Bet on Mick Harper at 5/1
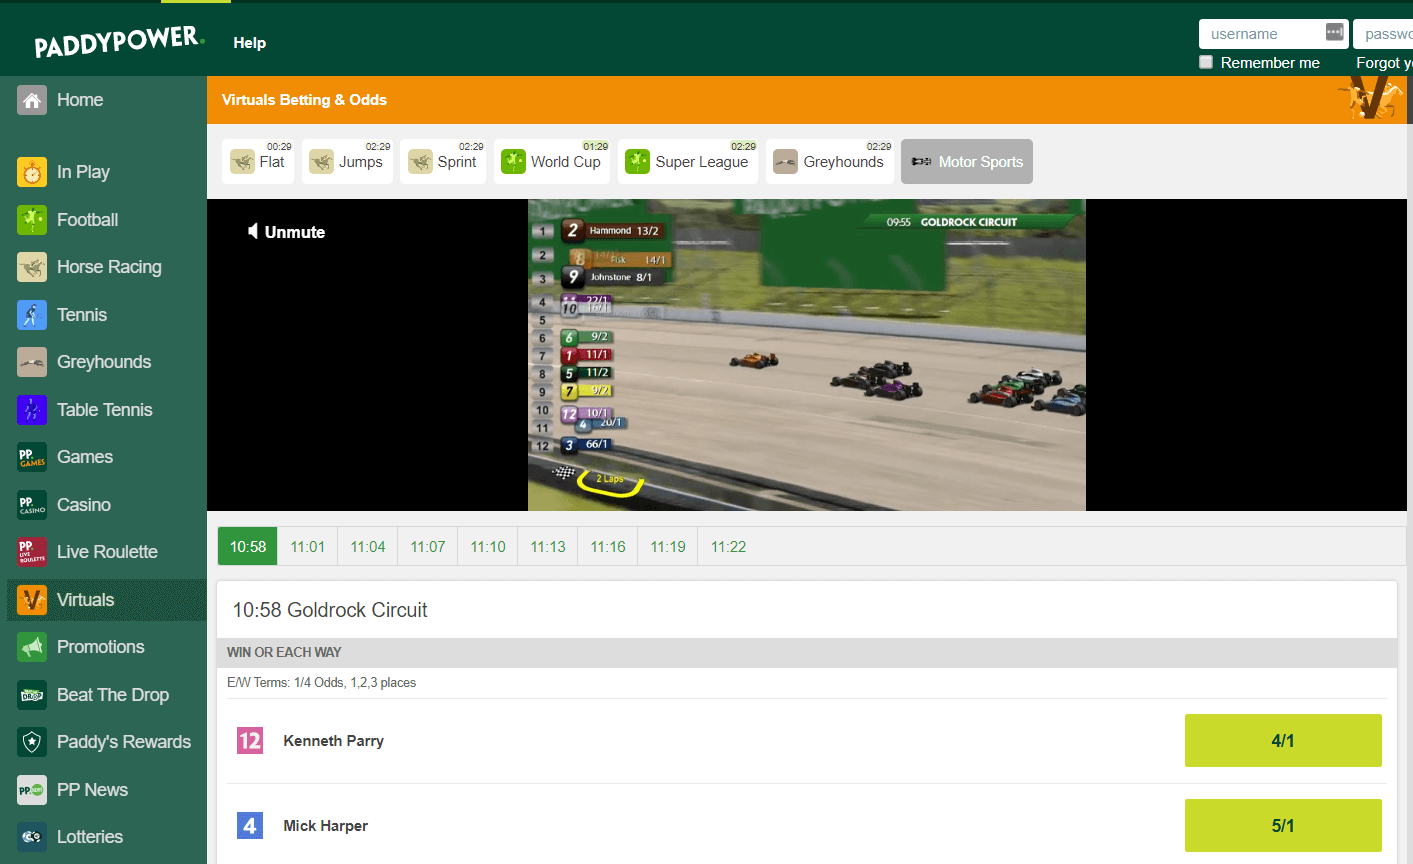The height and width of the screenshot is (864, 1413). click(1283, 826)
